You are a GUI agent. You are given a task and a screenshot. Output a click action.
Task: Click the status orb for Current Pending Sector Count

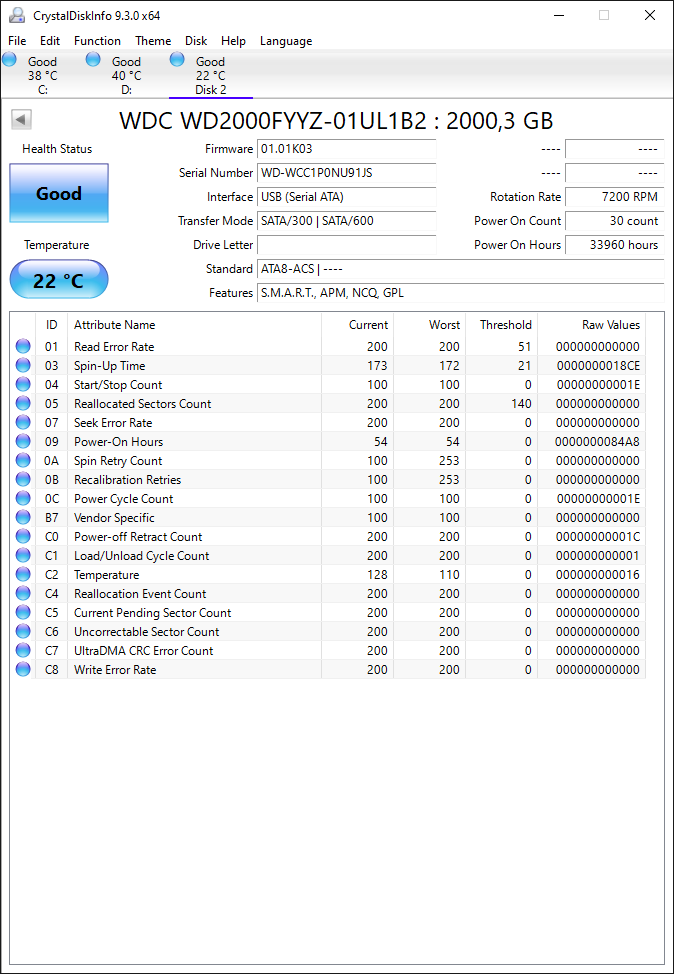[x=23, y=612]
